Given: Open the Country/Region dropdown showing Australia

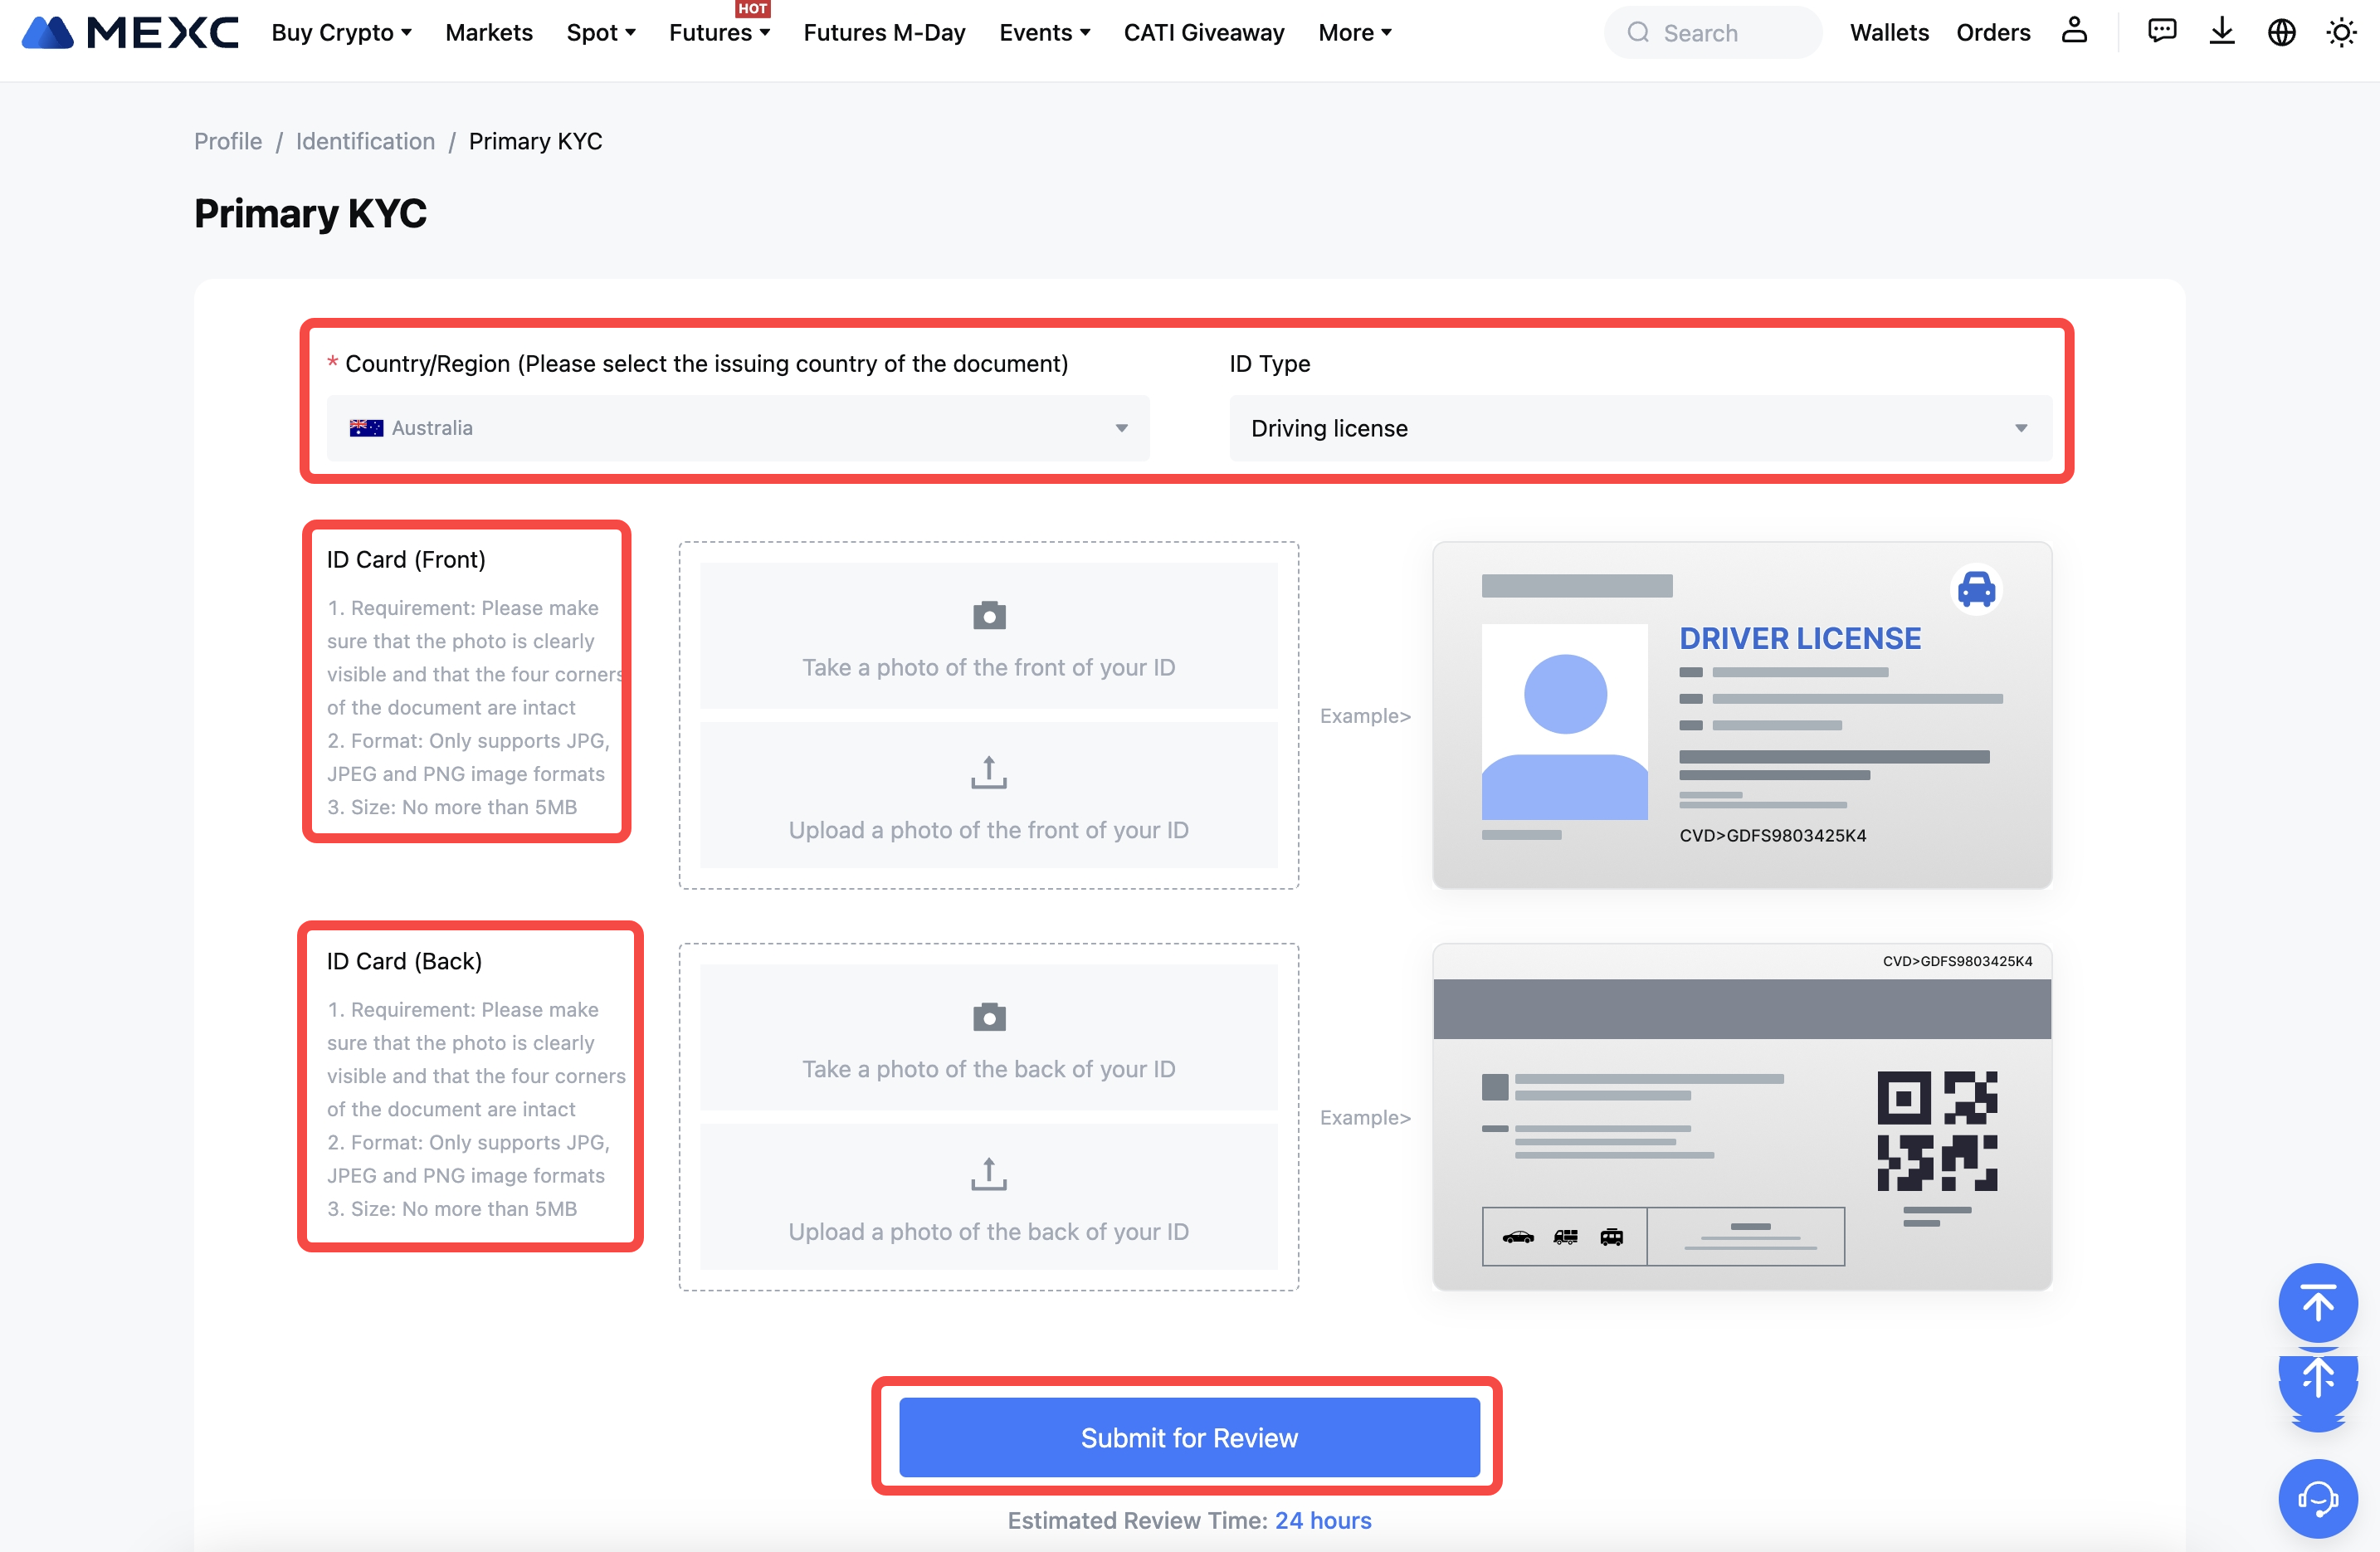Looking at the screenshot, I should pos(738,428).
